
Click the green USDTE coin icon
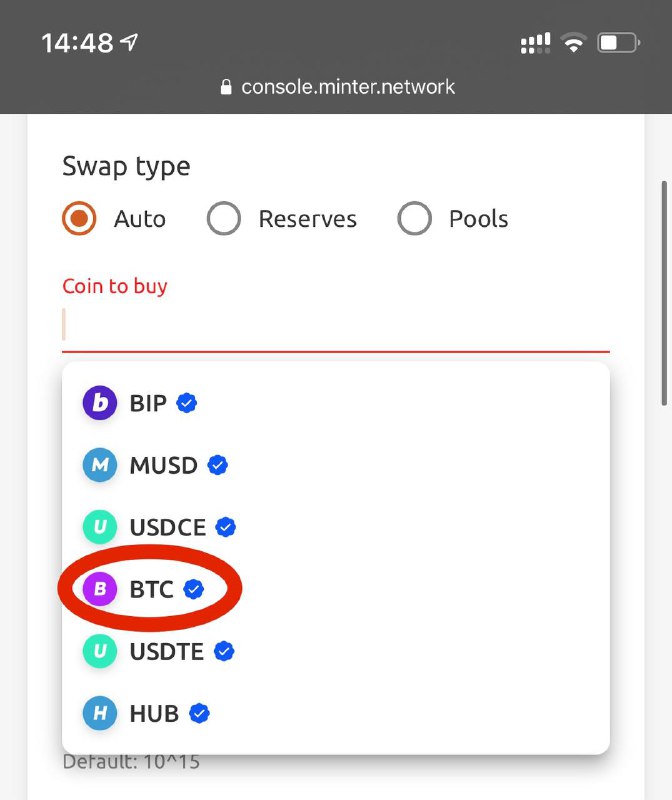tap(100, 651)
